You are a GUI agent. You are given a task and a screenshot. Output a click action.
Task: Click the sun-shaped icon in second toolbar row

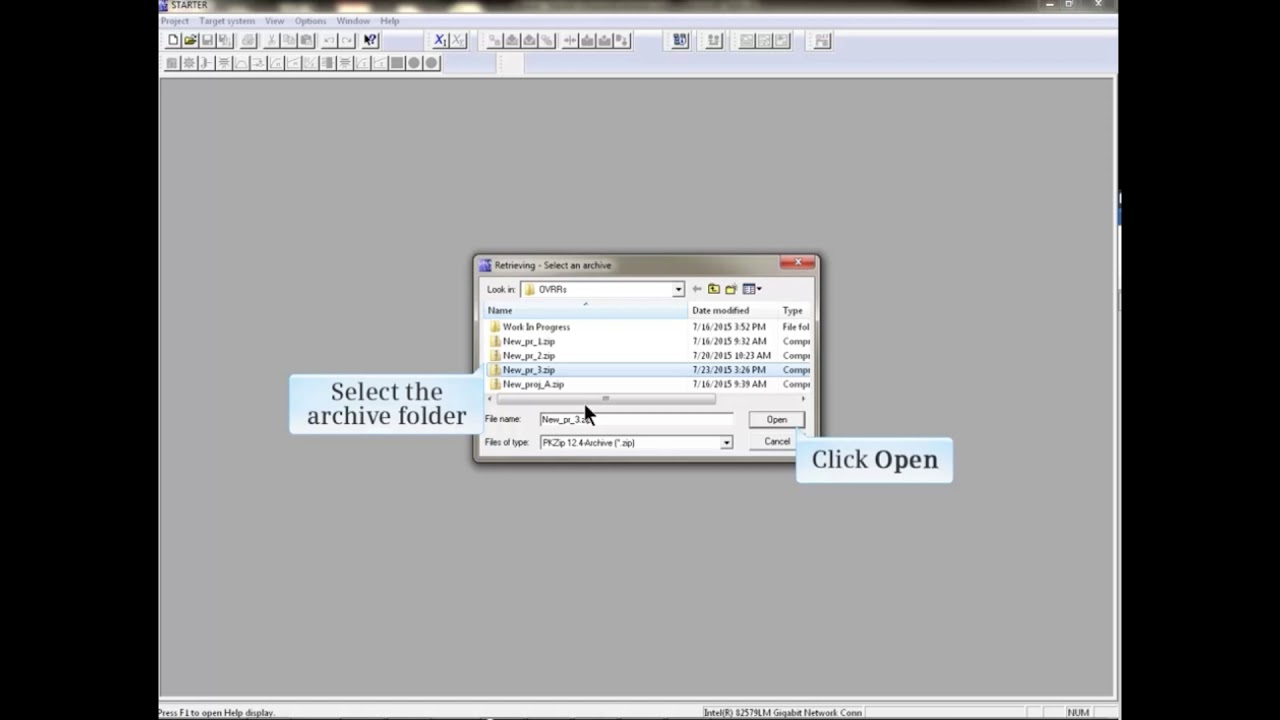click(x=188, y=63)
